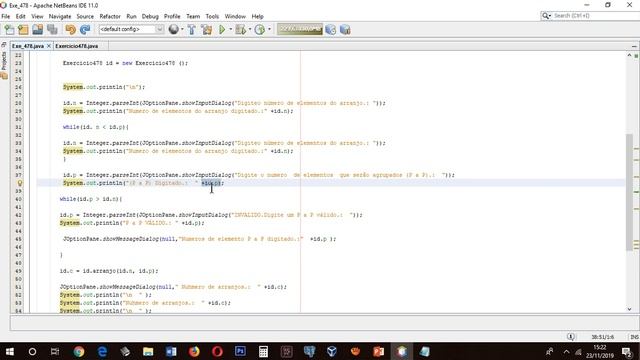Click the first cube icon after the memory bar
Viewport: 640px width, 360px height.
[331, 29]
